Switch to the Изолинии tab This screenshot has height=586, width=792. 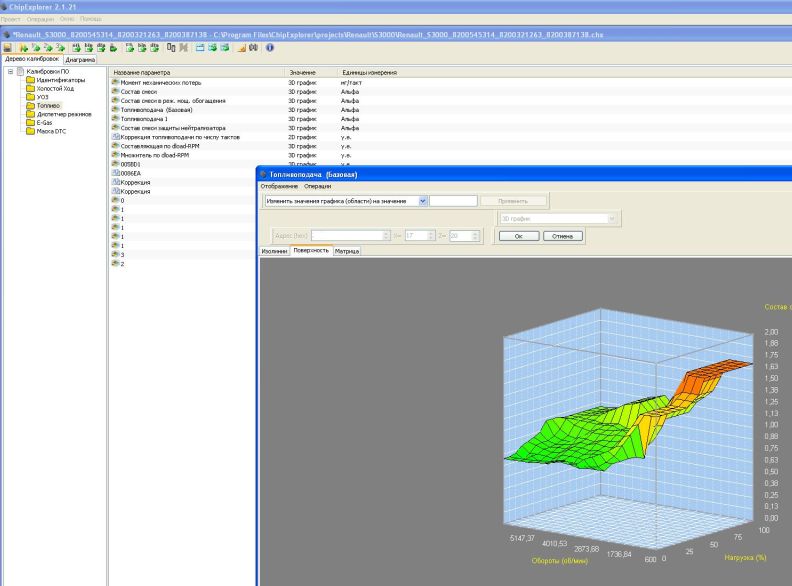pos(275,251)
